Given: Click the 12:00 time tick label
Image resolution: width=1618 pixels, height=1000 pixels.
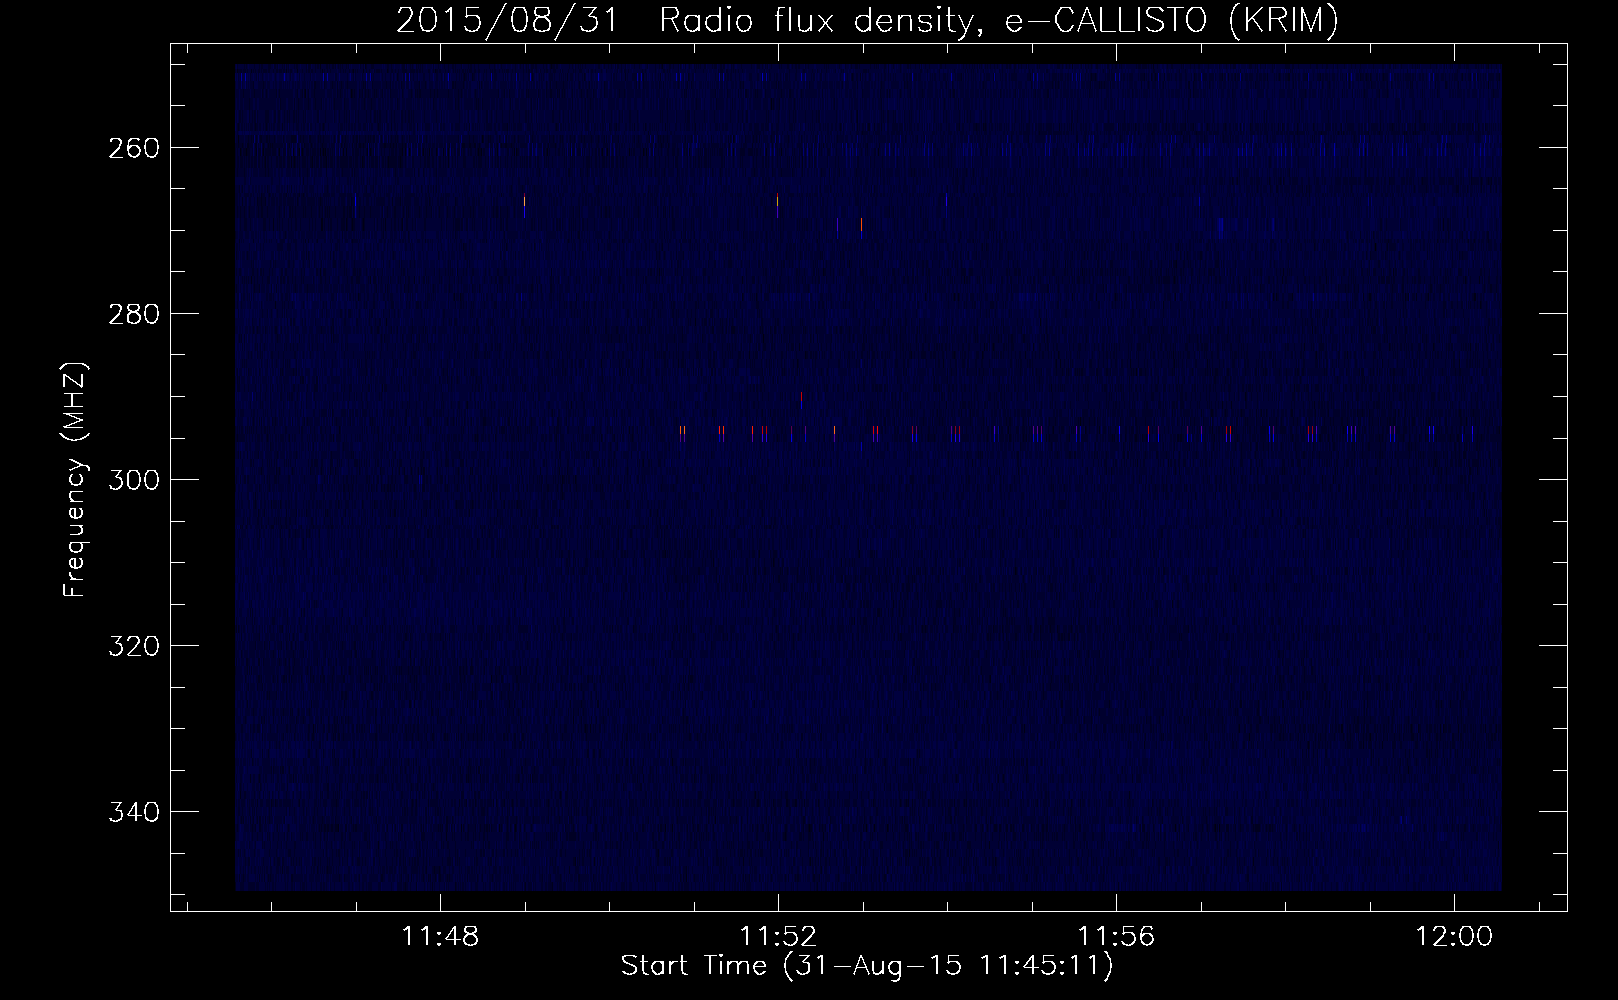Looking at the screenshot, I should click(1454, 937).
